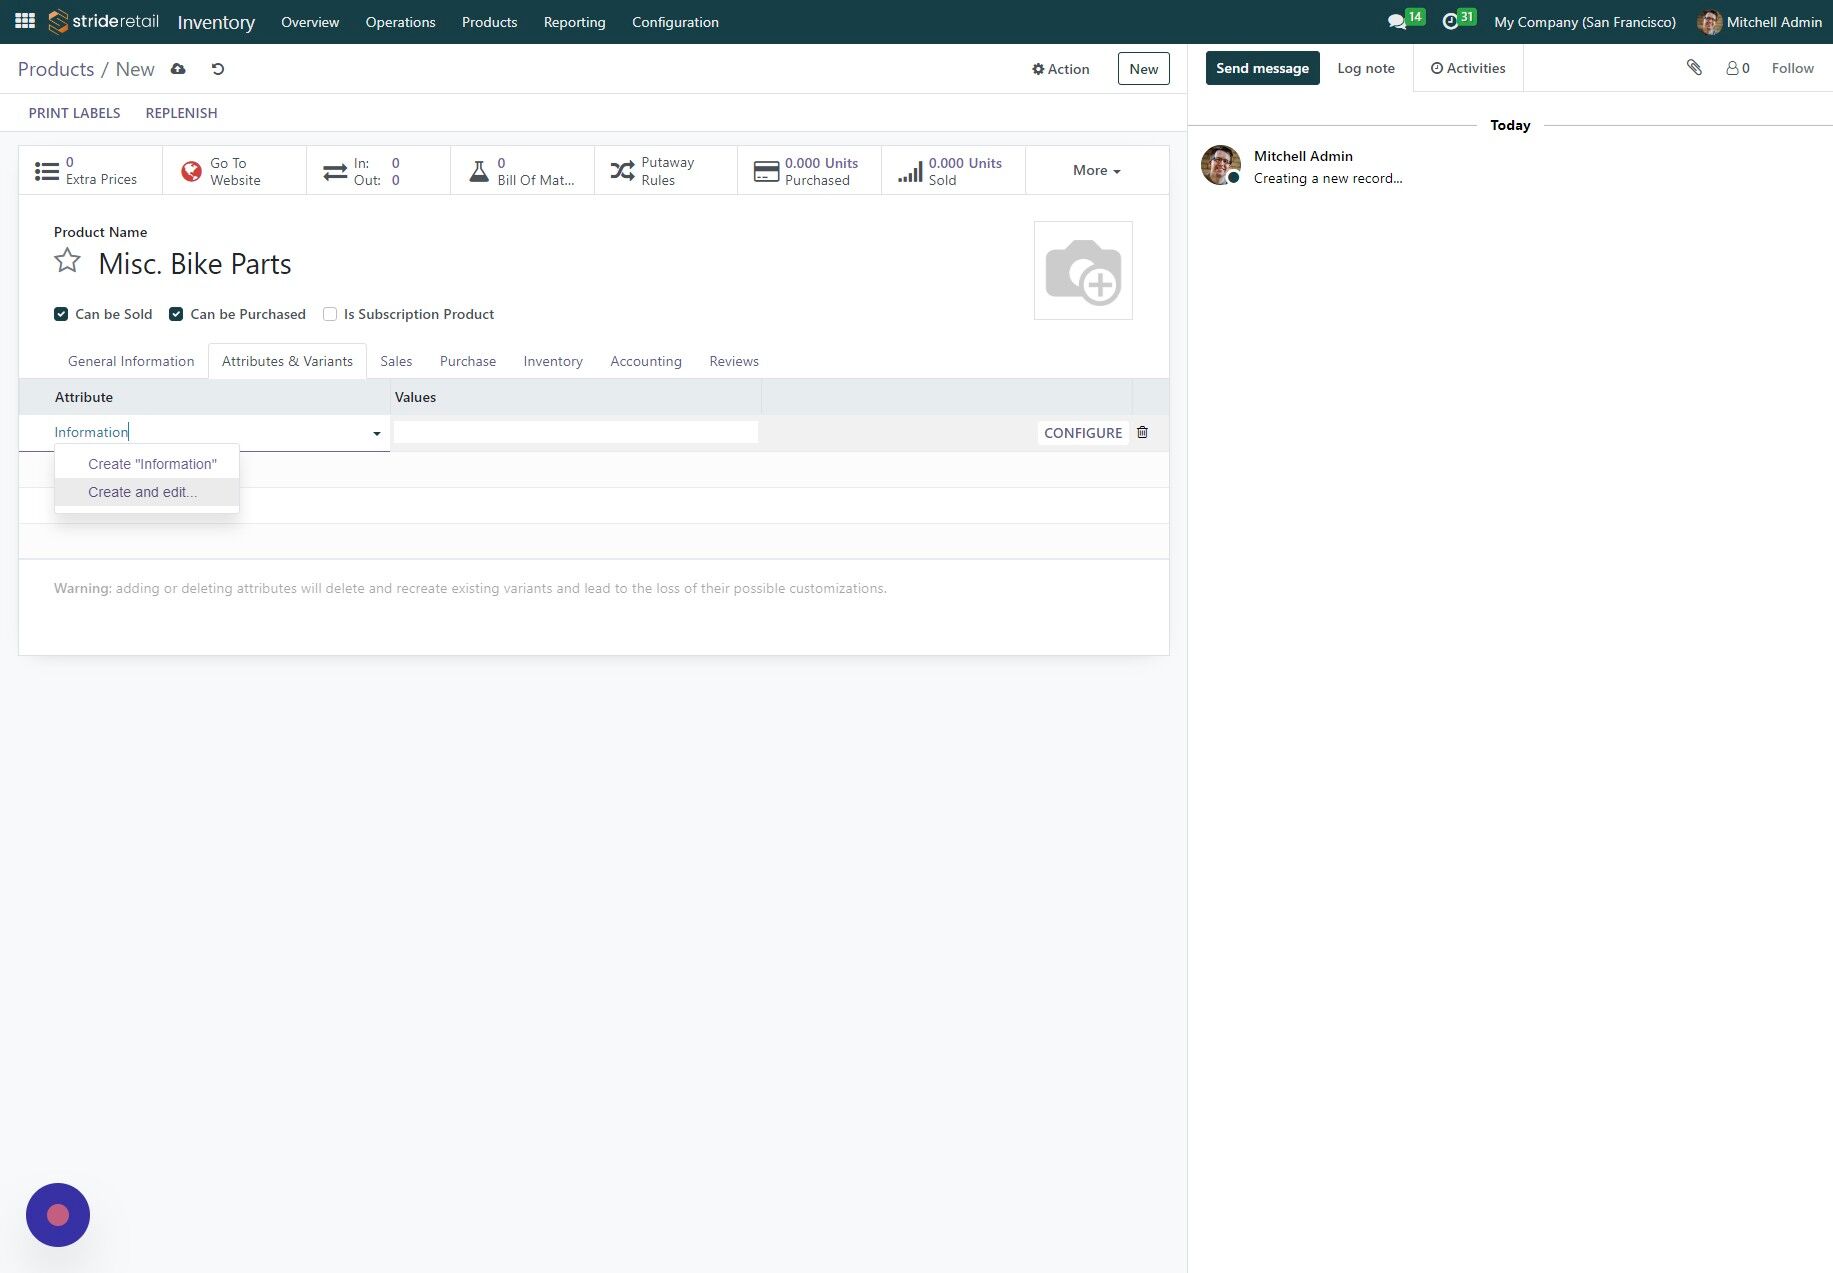The width and height of the screenshot is (1833, 1273).
Task: Open Units Sold chart button
Action: [x=953, y=171]
